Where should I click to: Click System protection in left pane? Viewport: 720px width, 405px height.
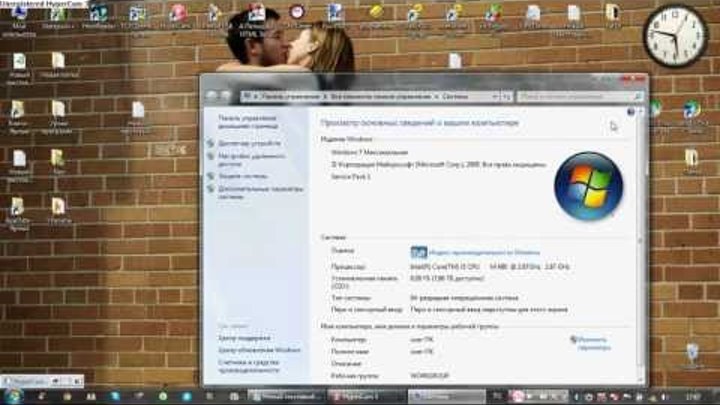[243, 176]
